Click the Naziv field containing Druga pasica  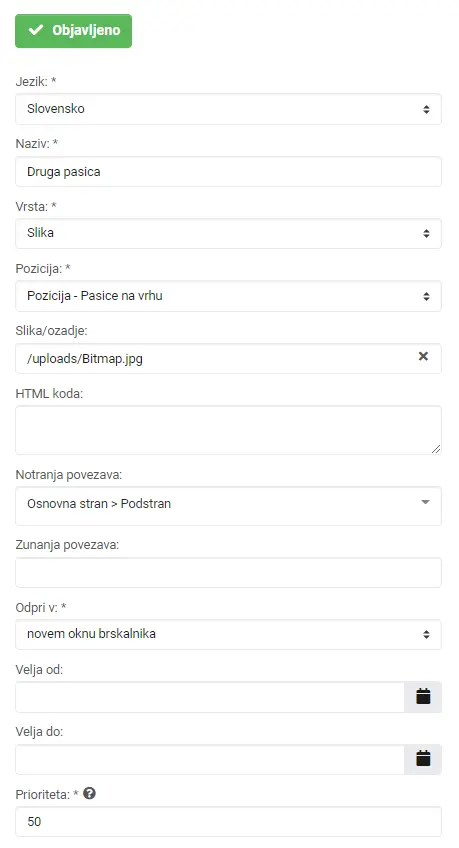point(228,172)
